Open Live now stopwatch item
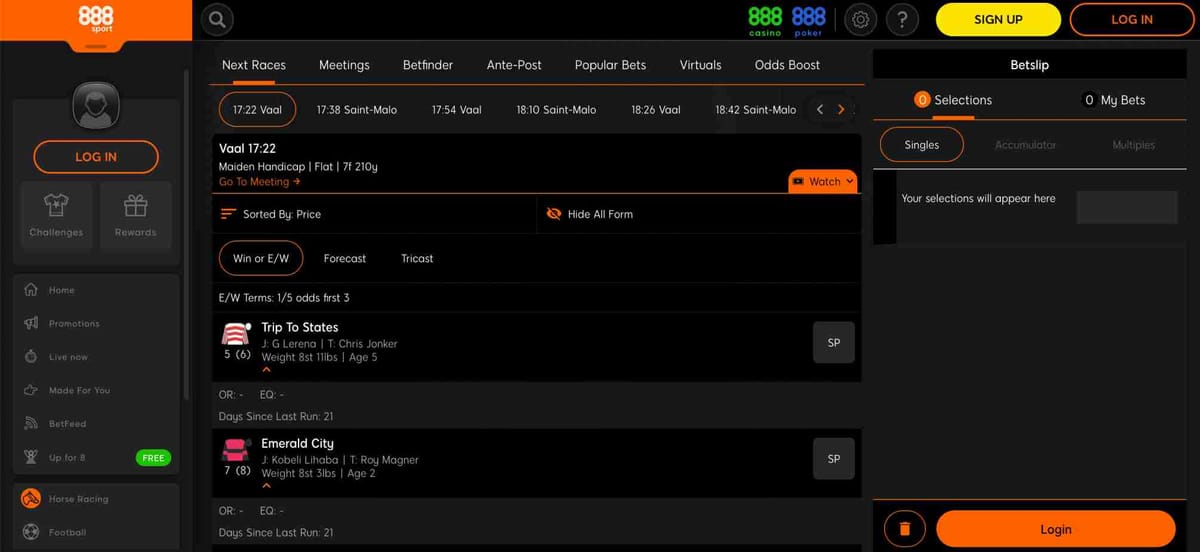 [x=96, y=357]
